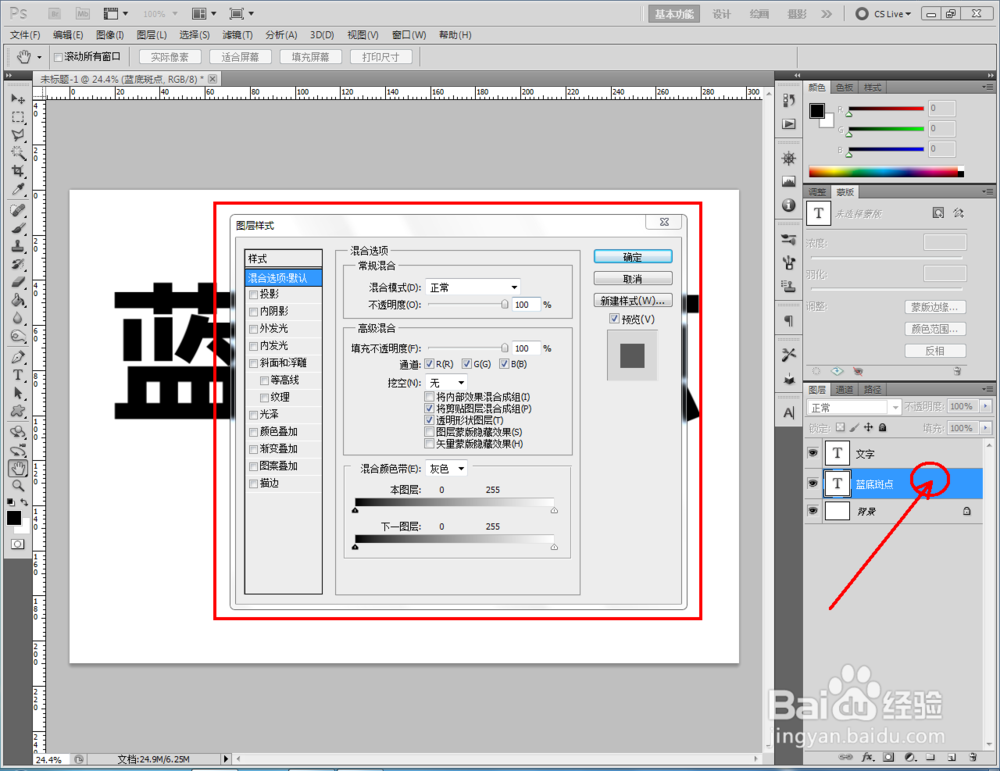Uncheck the R(R) channel checkbox

429,363
